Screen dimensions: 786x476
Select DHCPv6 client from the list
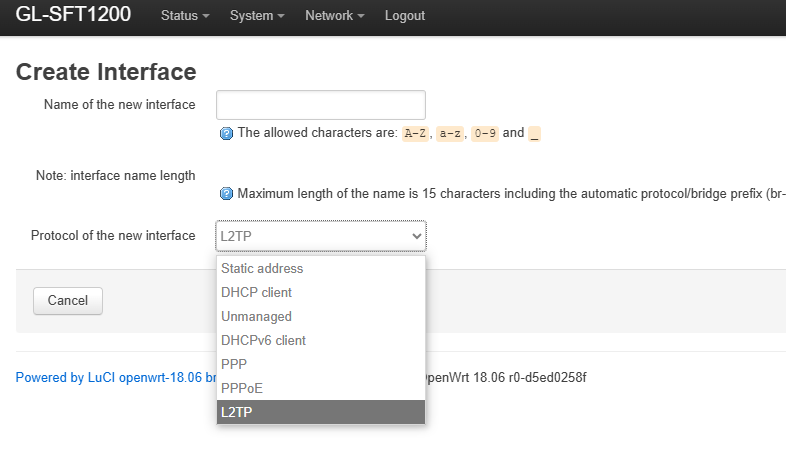(x=263, y=341)
